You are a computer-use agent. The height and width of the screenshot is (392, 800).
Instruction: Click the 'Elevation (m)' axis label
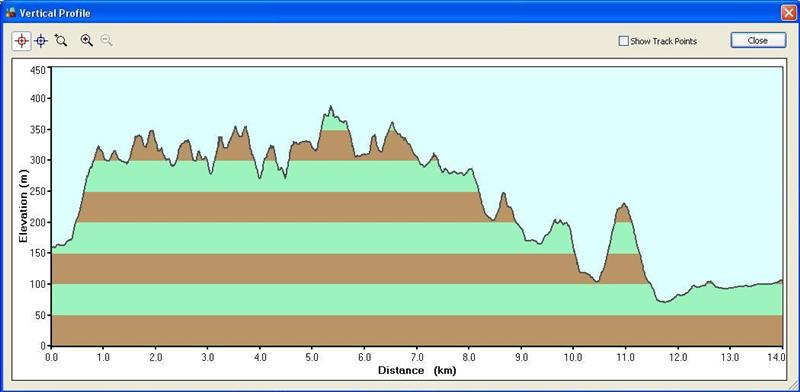[23, 206]
